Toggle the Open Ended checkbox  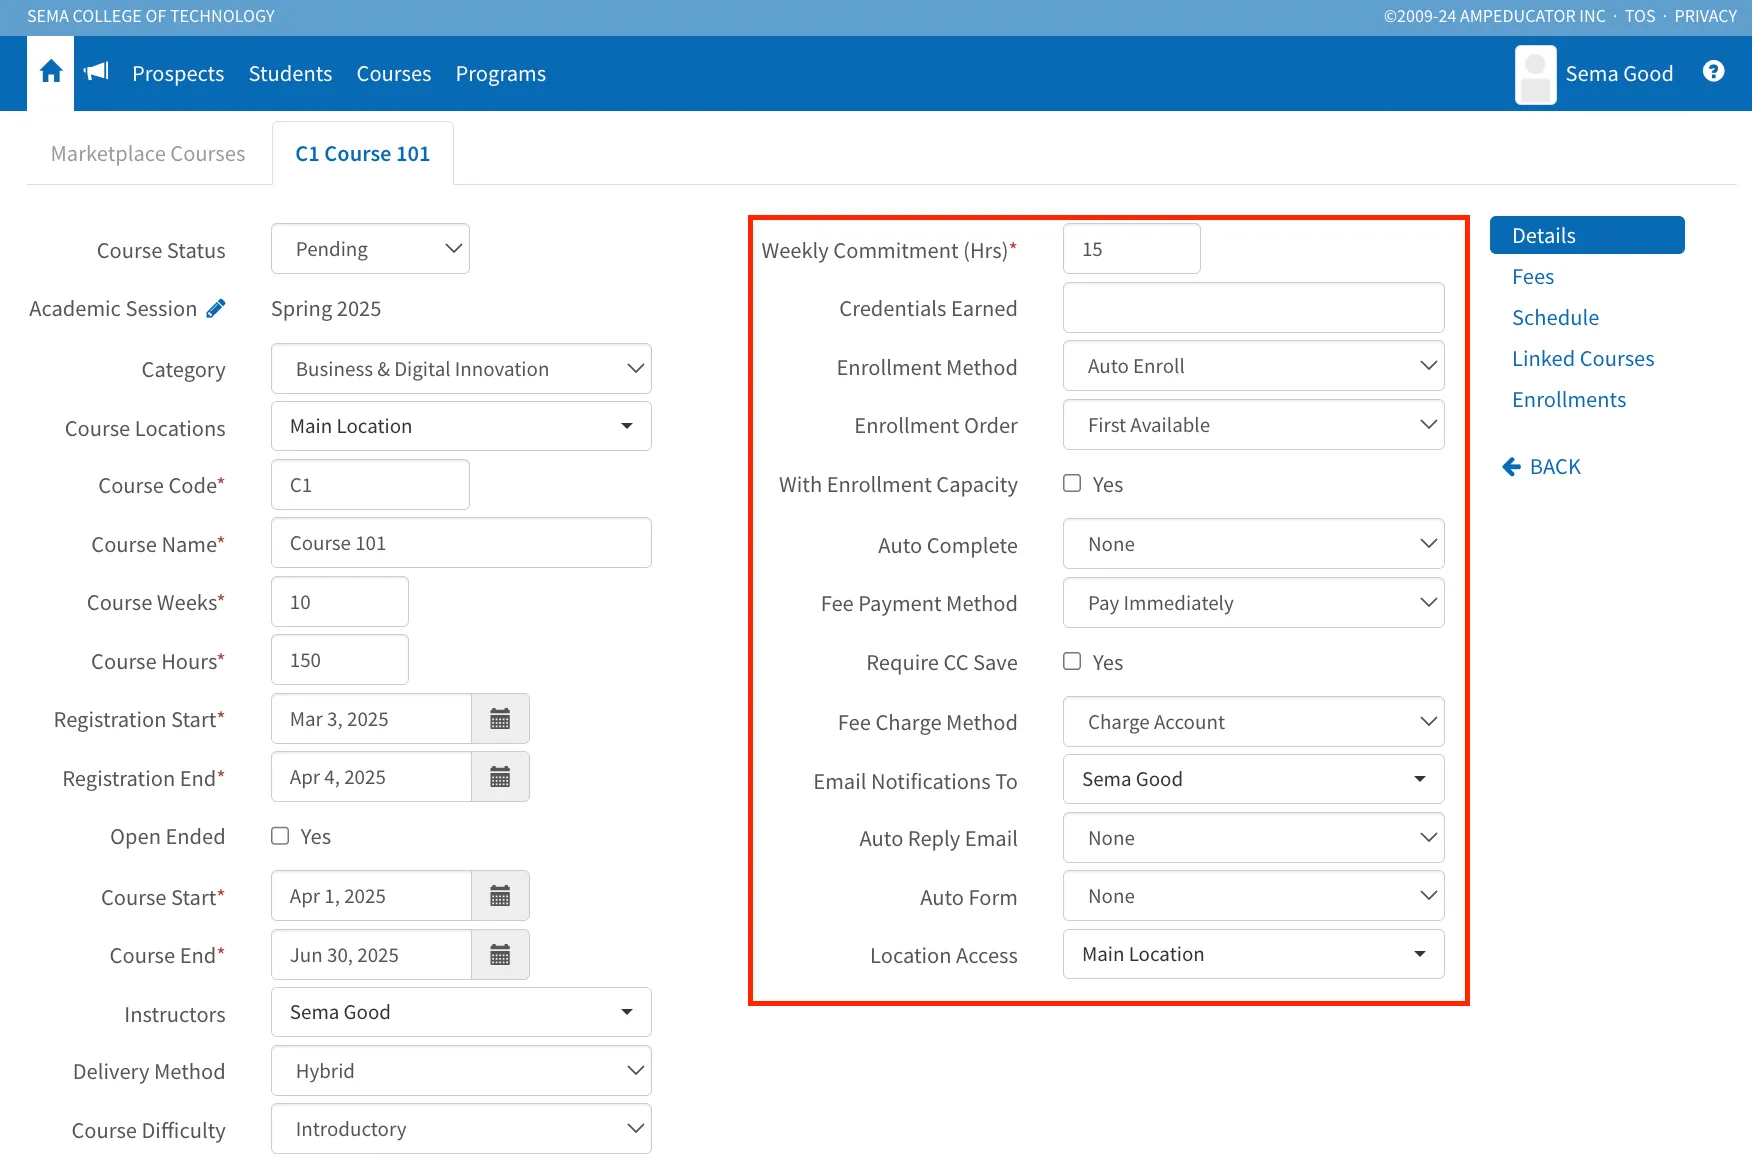click(x=280, y=836)
